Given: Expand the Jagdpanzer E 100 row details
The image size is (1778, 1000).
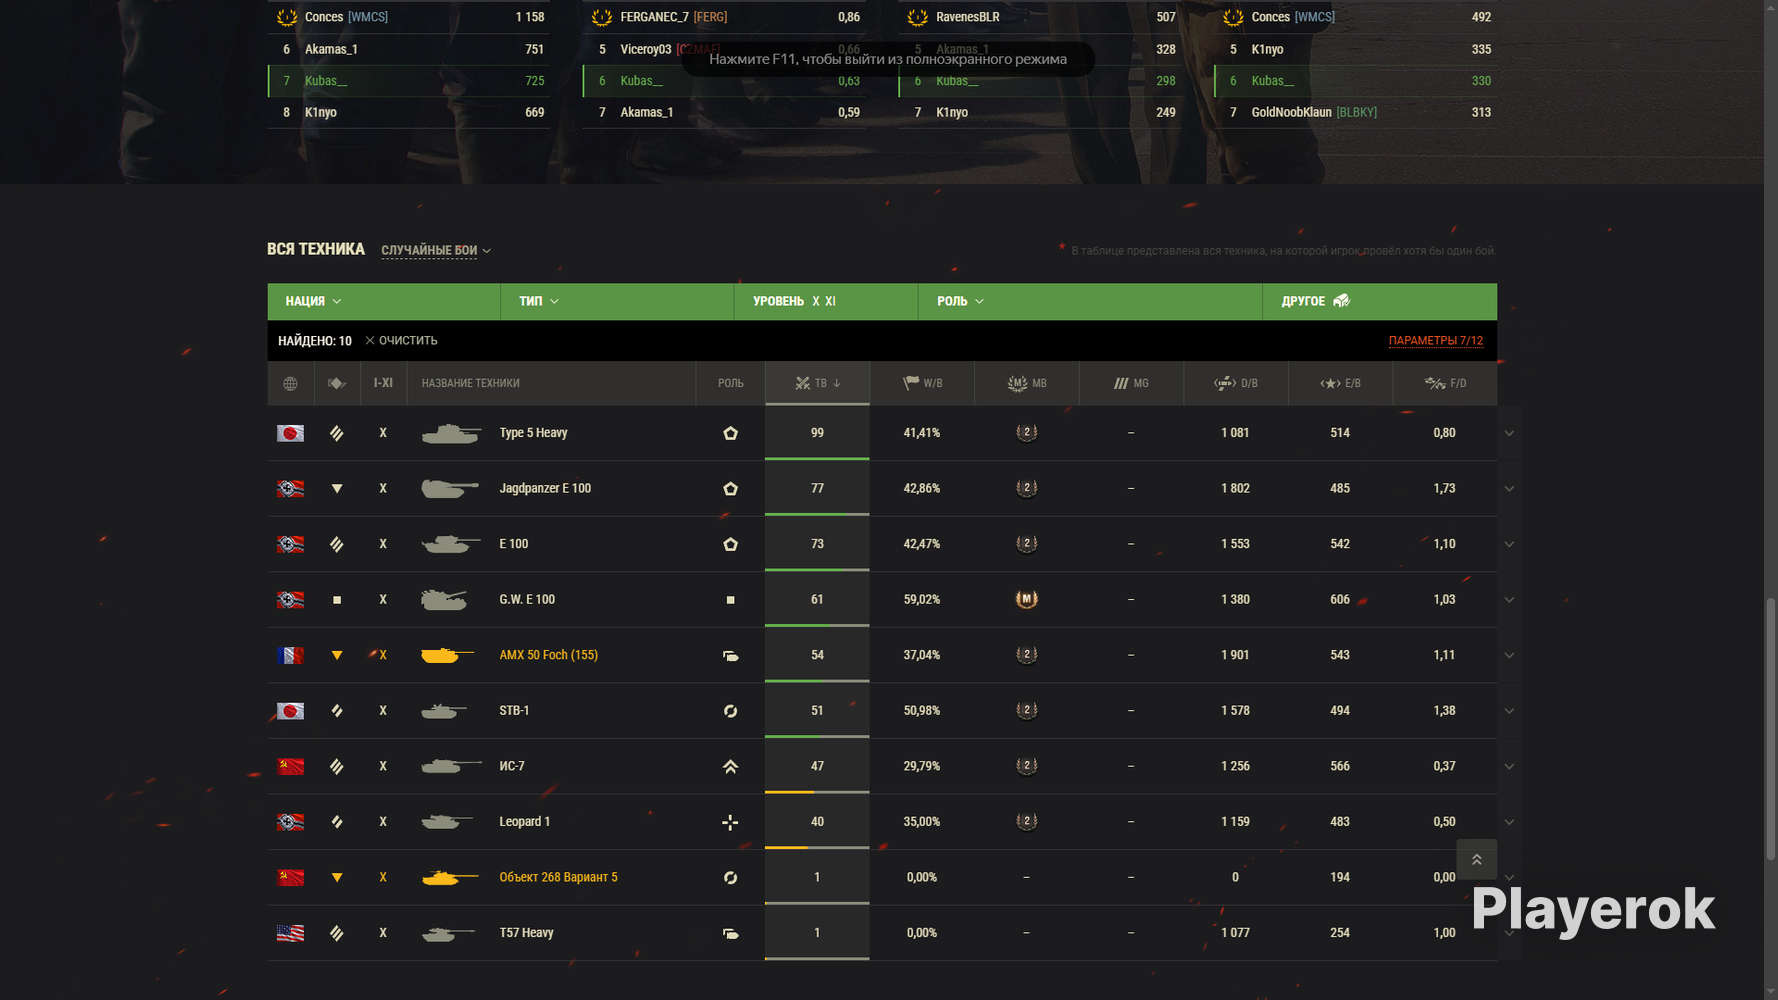Looking at the screenshot, I should click(1509, 489).
